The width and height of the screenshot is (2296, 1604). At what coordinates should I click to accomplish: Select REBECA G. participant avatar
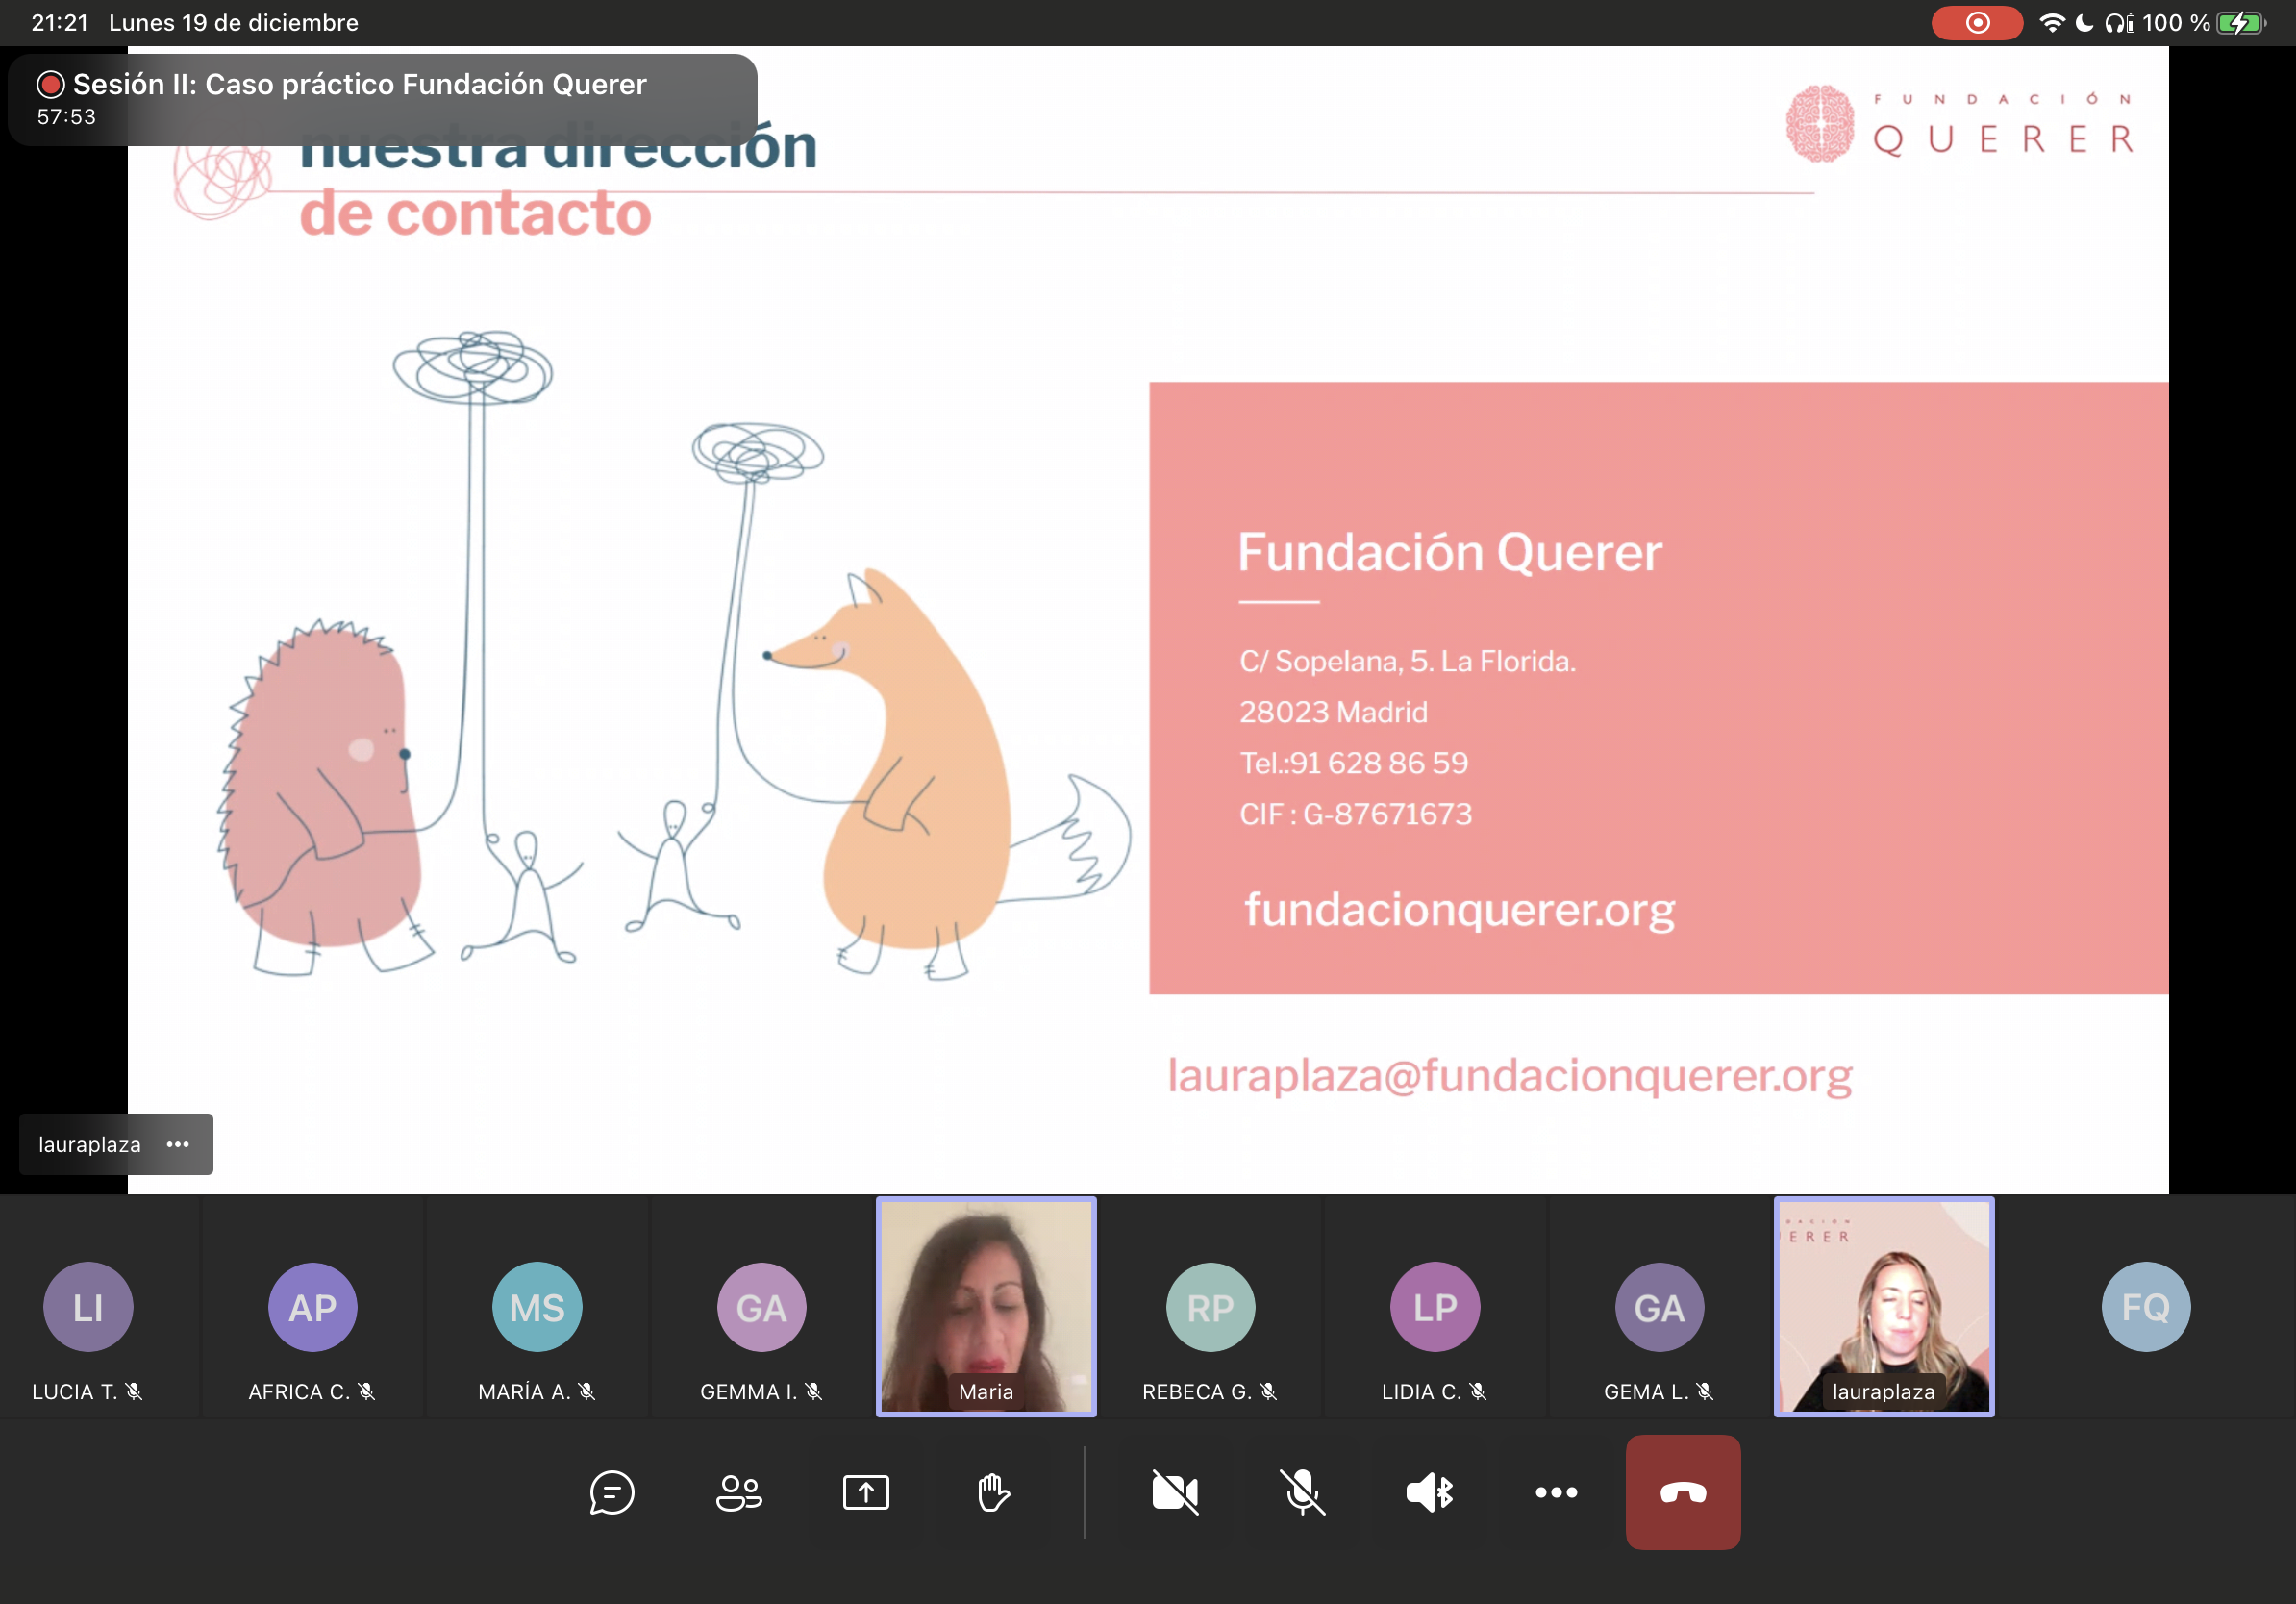coord(1211,1307)
